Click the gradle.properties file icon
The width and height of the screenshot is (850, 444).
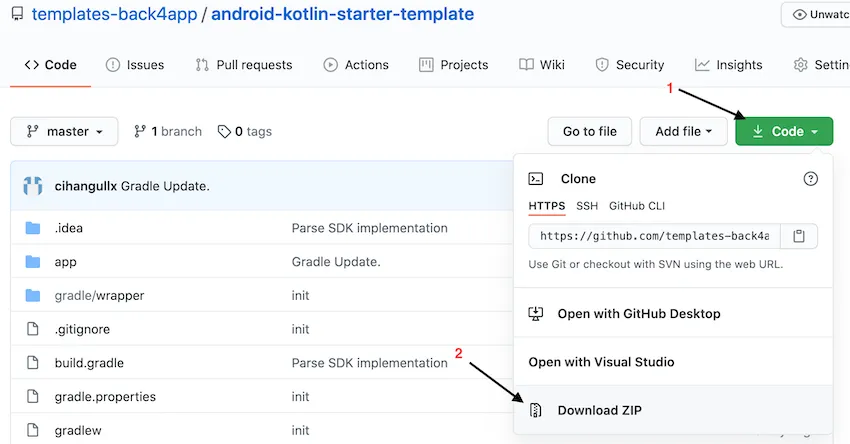(x=33, y=396)
